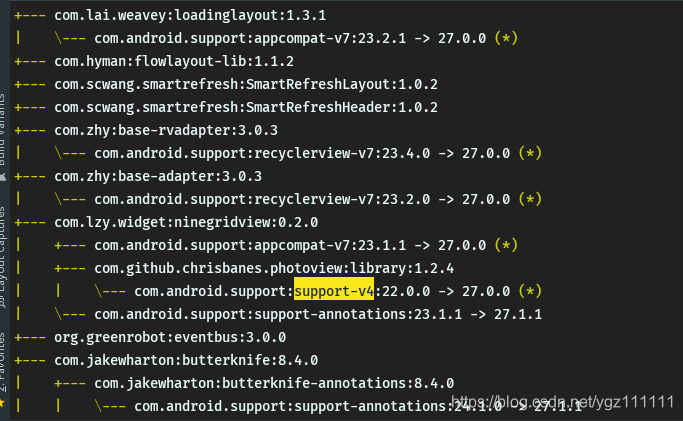Click the chrisbanes photoview library:1.2.4 line
683x421 pixels.
pos(274,269)
